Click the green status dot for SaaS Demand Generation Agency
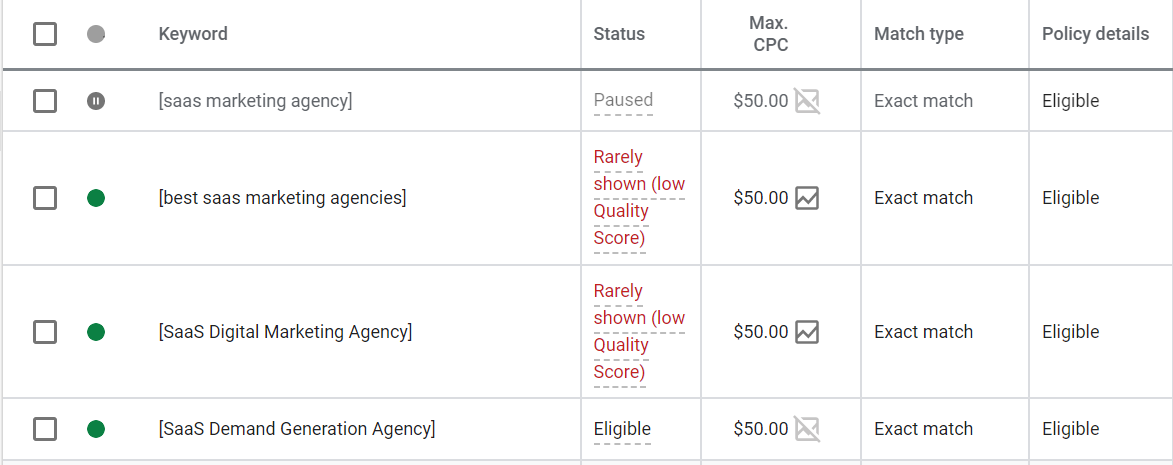1173x465 pixels. [96, 429]
